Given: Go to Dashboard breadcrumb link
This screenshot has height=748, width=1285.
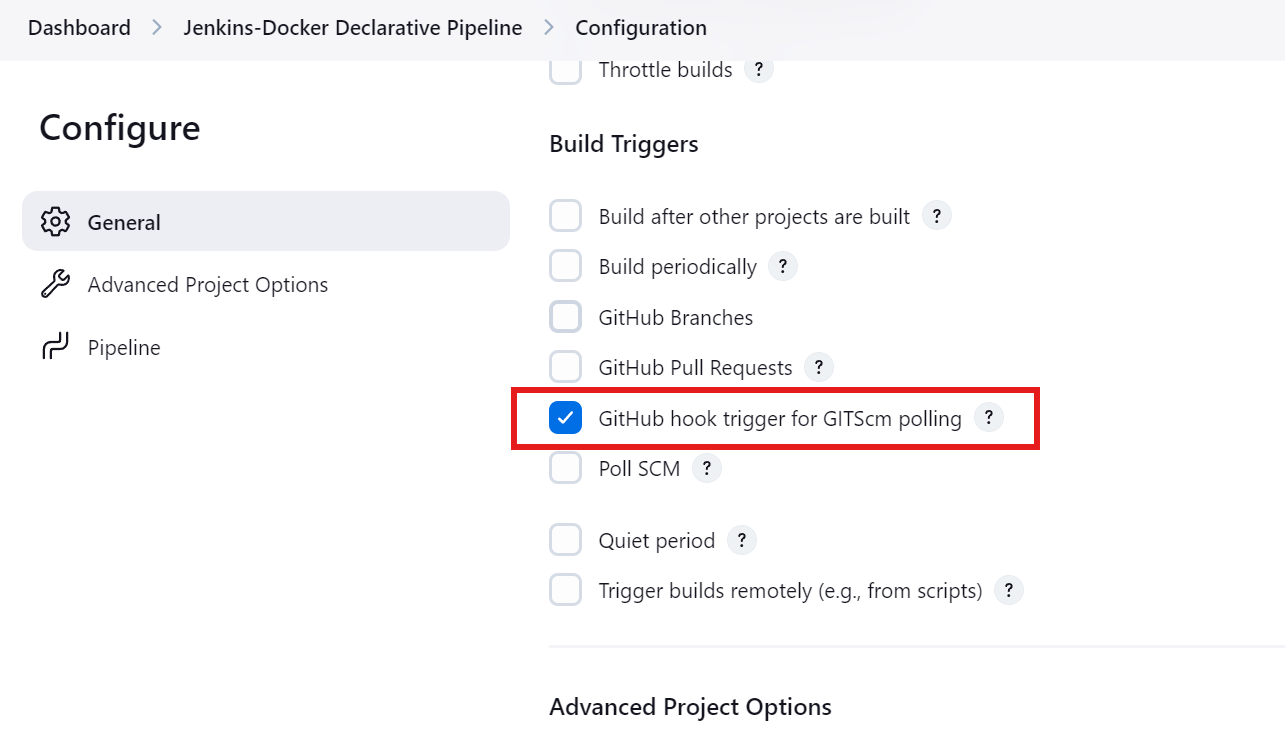Looking at the screenshot, I should point(79,28).
